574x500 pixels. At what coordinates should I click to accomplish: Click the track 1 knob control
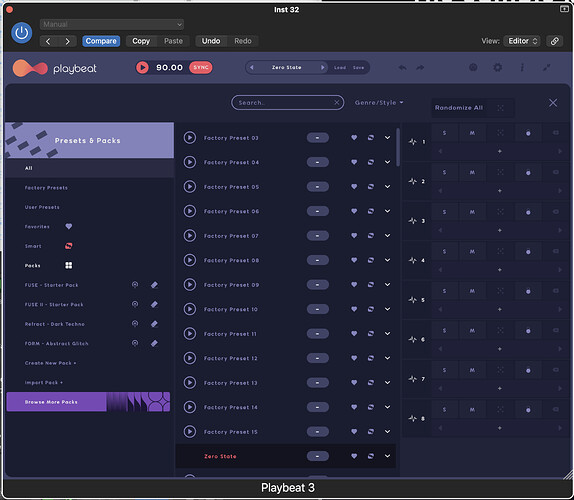528,133
